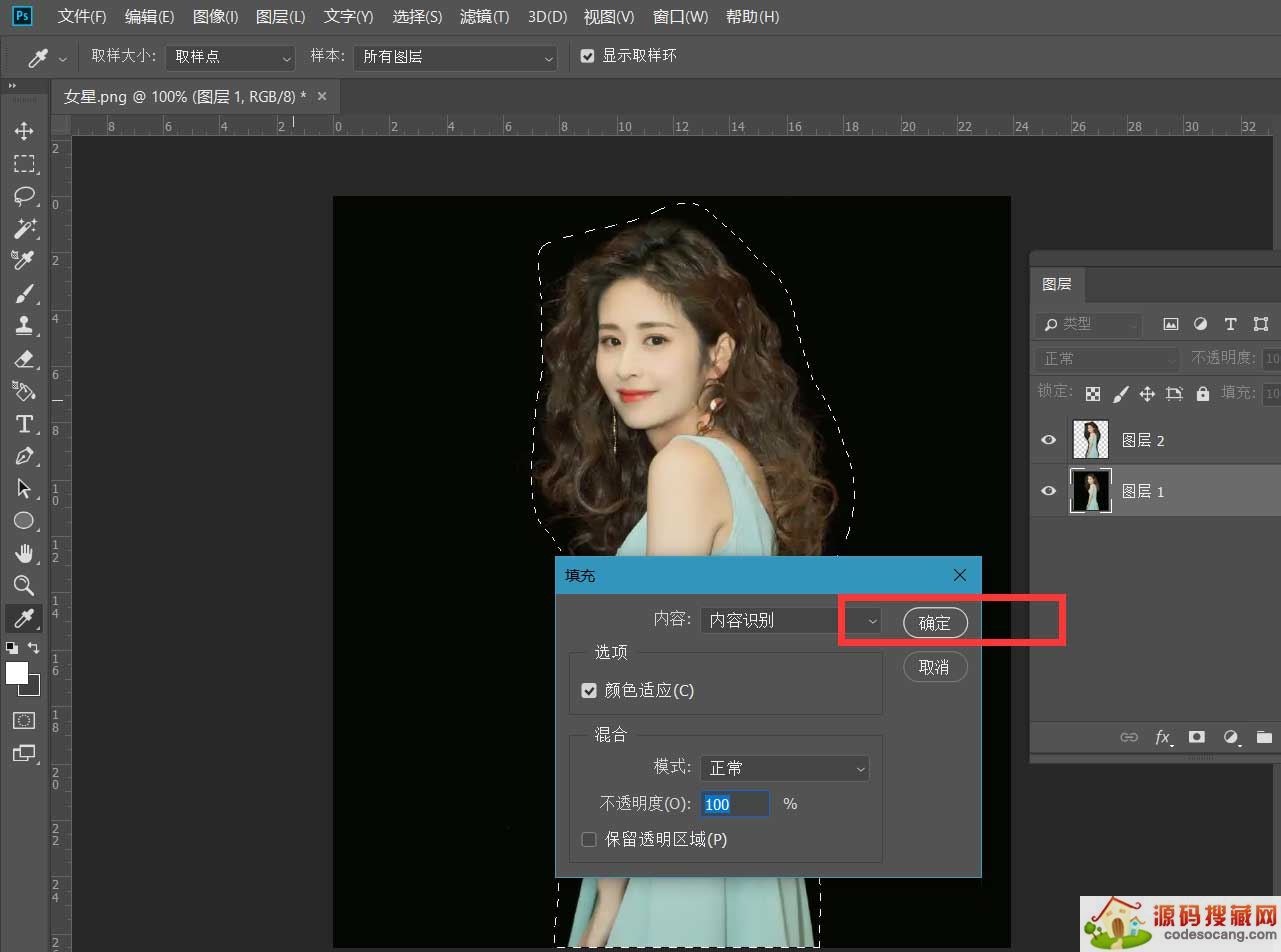Change the screen mode

tap(24, 753)
